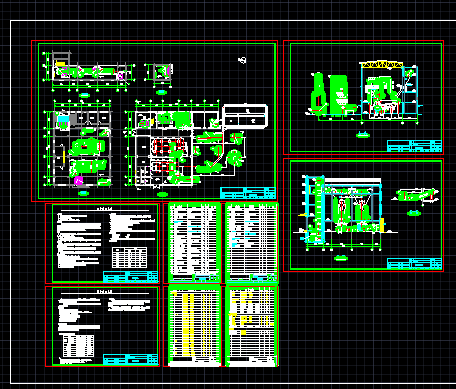Select the long strip plan at the top of the floor plan sheet

coord(89,71)
